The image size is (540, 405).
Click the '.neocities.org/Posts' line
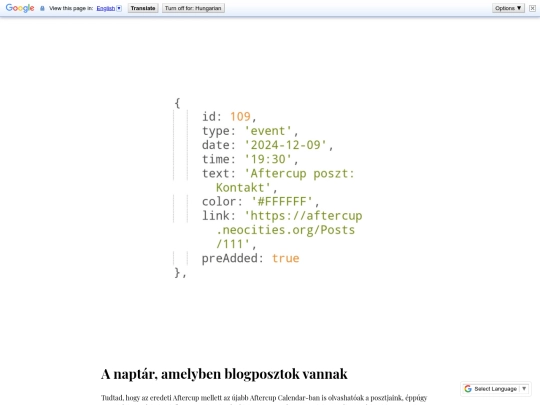285,230
